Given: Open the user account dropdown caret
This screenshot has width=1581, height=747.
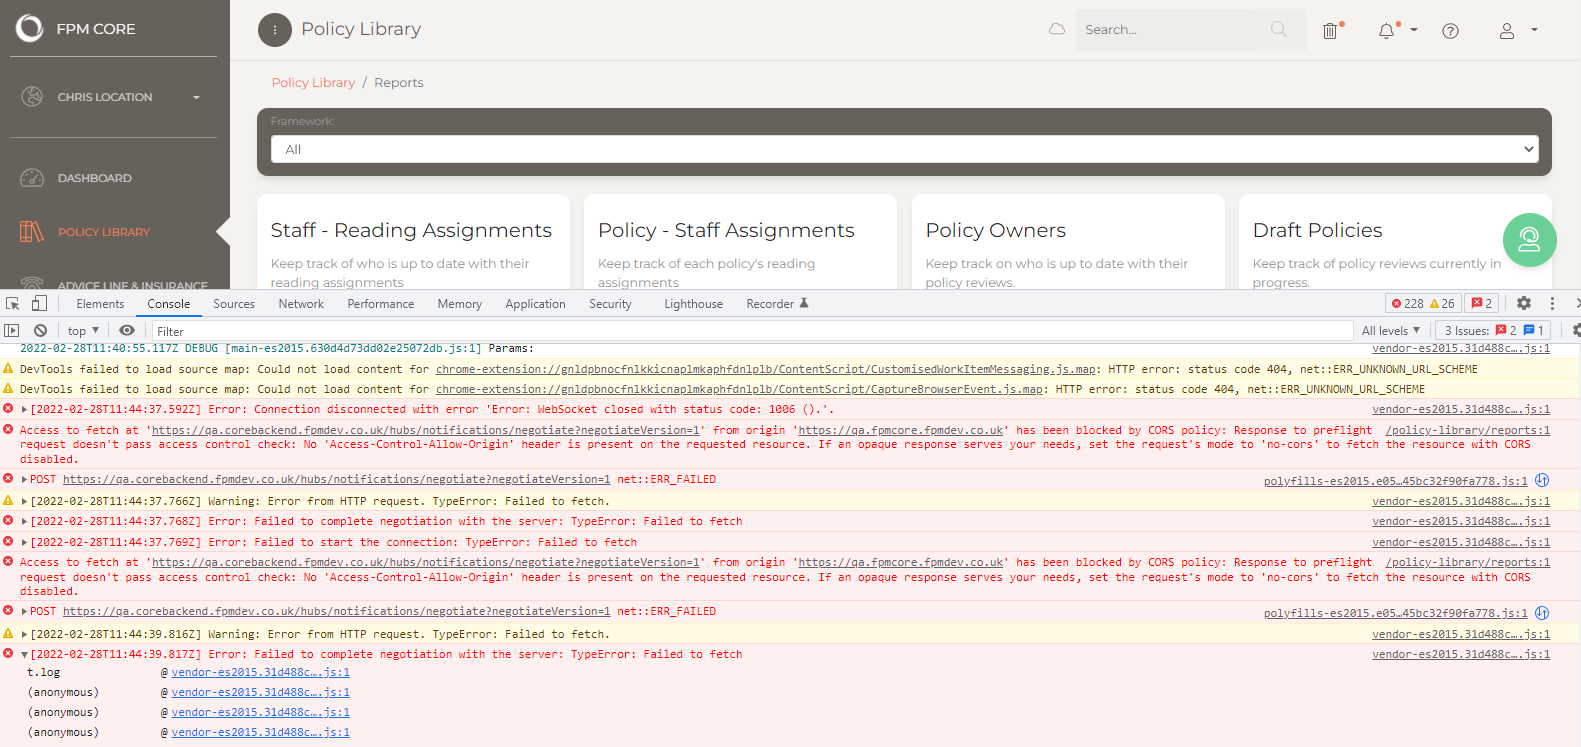Looking at the screenshot, I should pos(1534,30).
